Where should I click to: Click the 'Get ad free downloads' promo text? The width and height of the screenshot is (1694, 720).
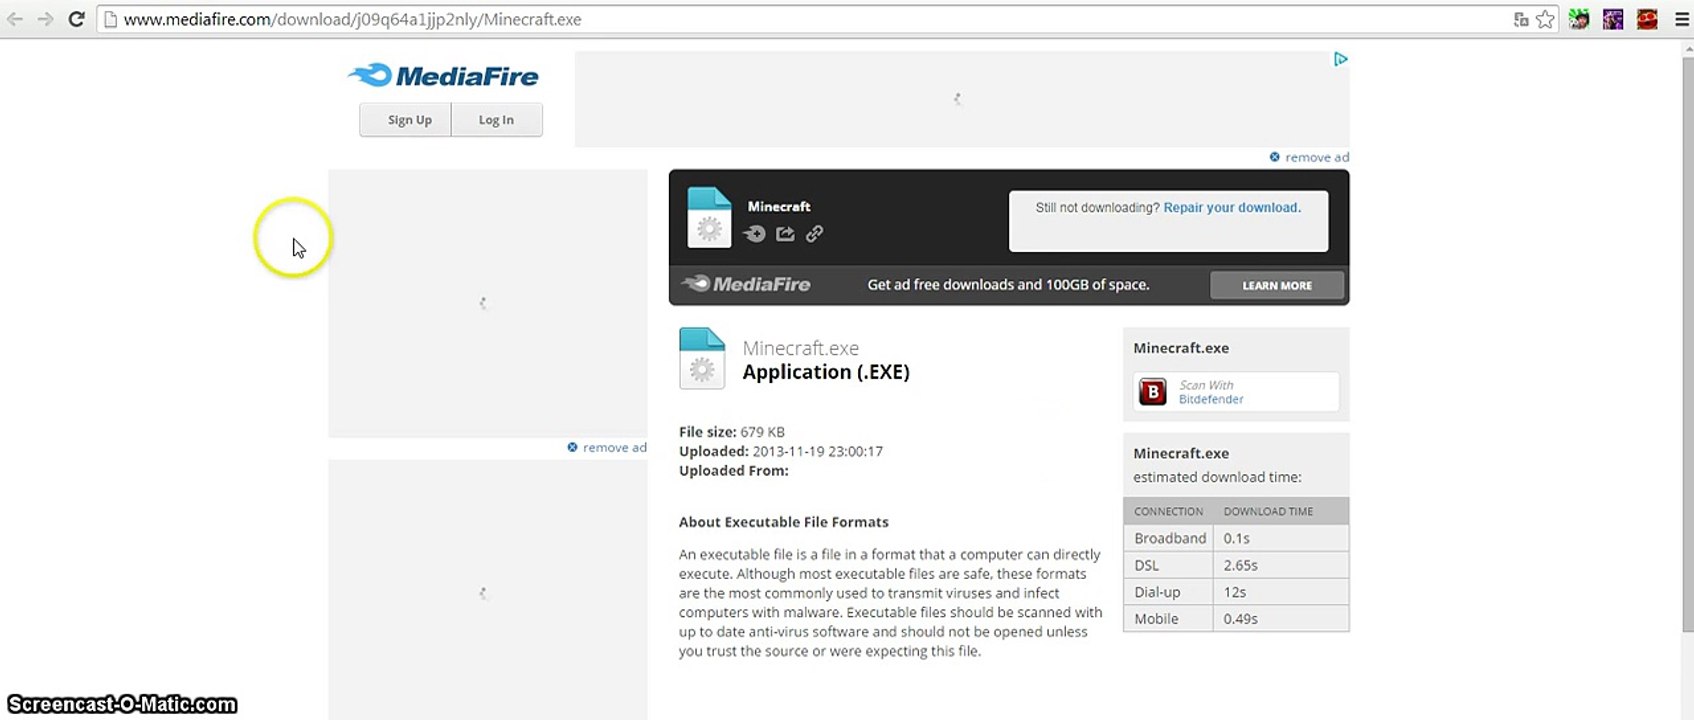1008,285
